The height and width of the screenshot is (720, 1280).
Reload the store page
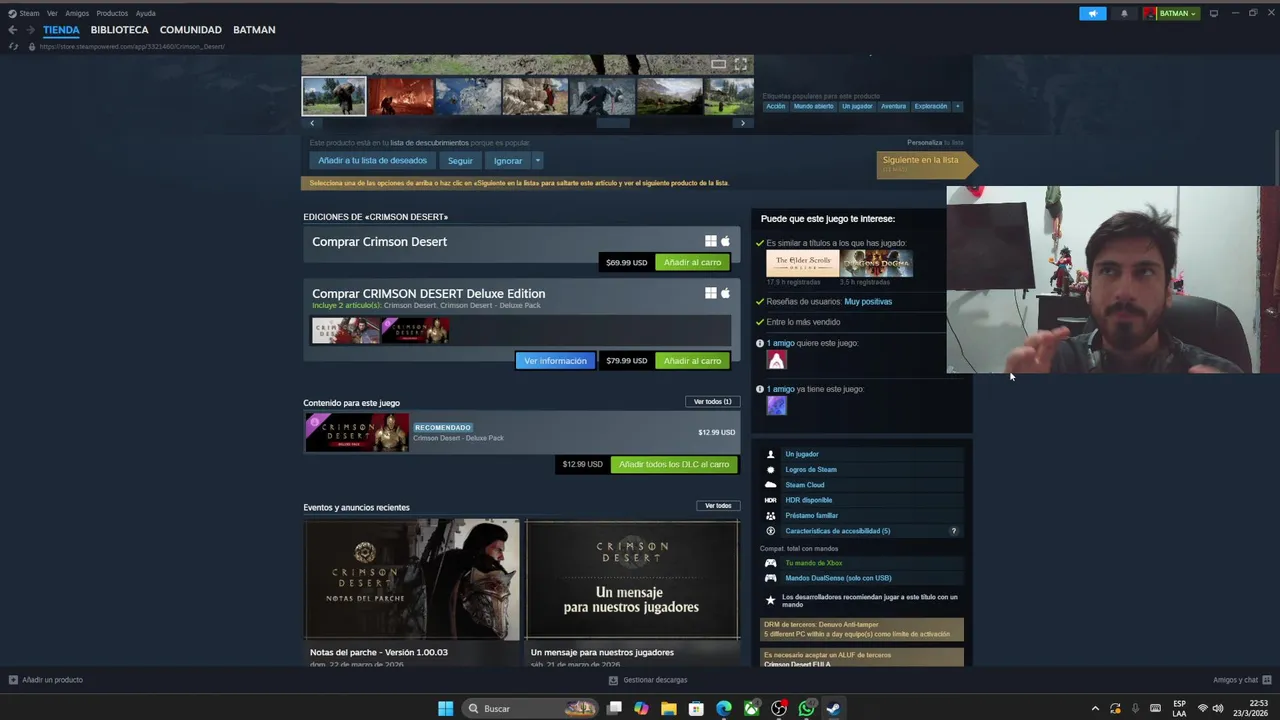click(13, 46)
